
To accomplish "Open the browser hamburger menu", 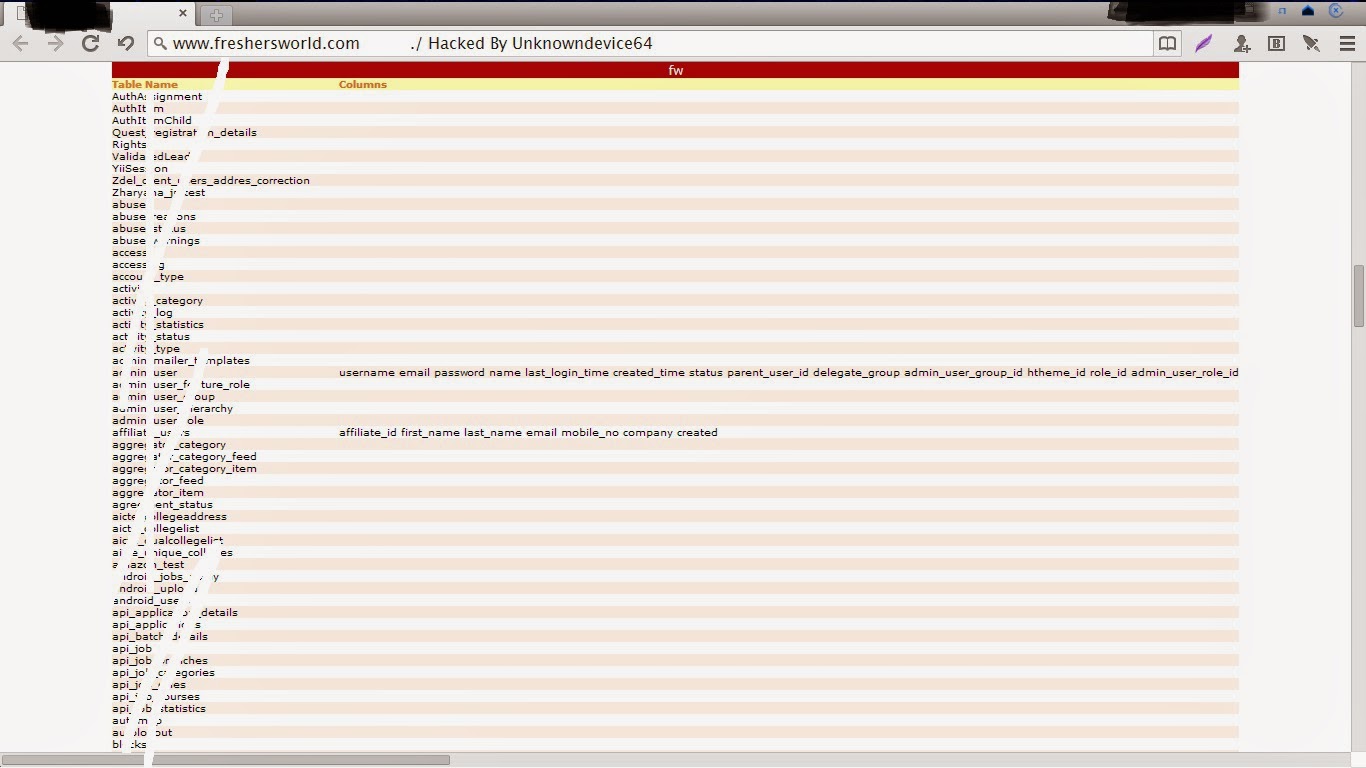I will 1347,43.
